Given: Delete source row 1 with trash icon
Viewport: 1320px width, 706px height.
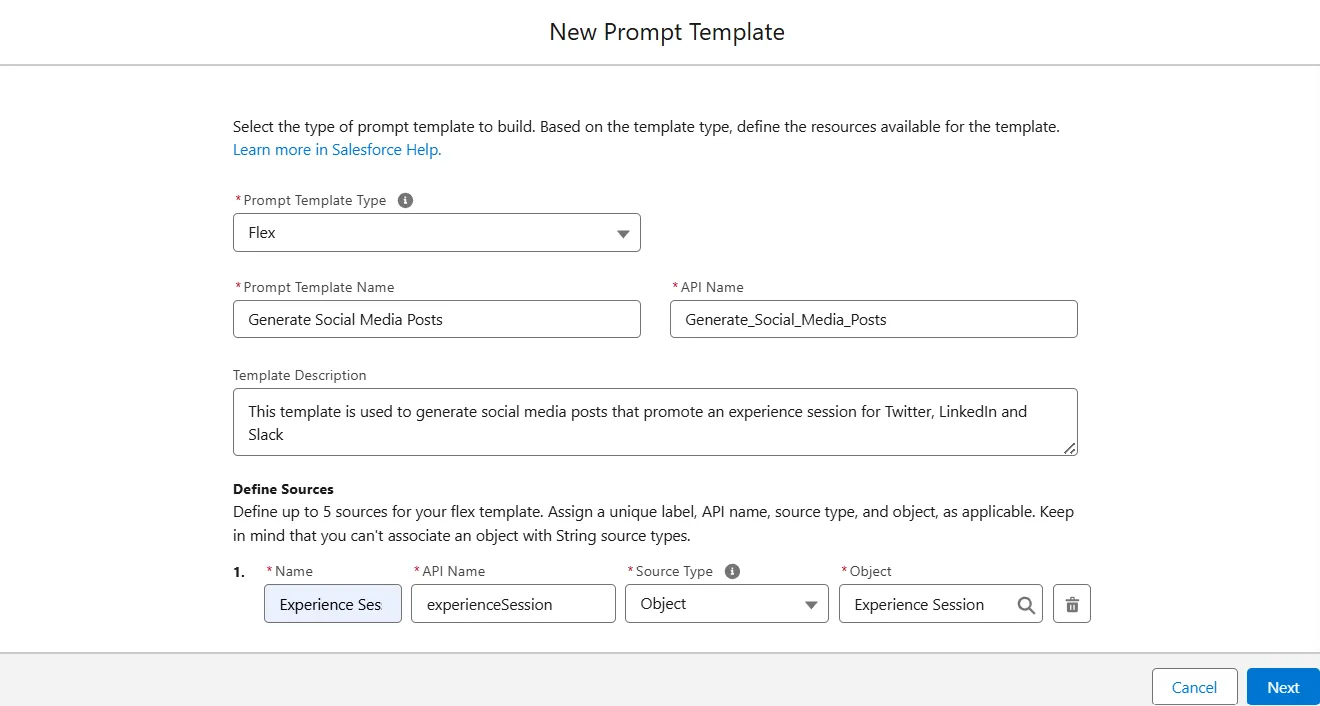Looking at the screenshot, I should click(1072, 604).
